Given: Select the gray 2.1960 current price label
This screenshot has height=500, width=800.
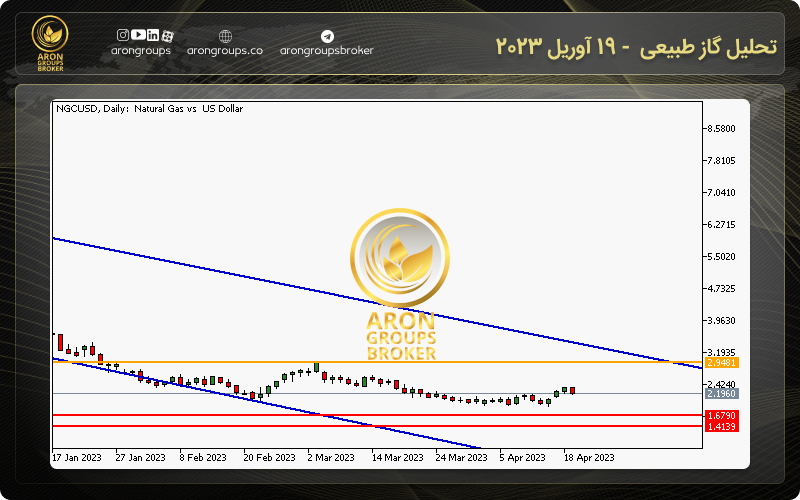Looking at the screenshot, I should coord(721,393).
